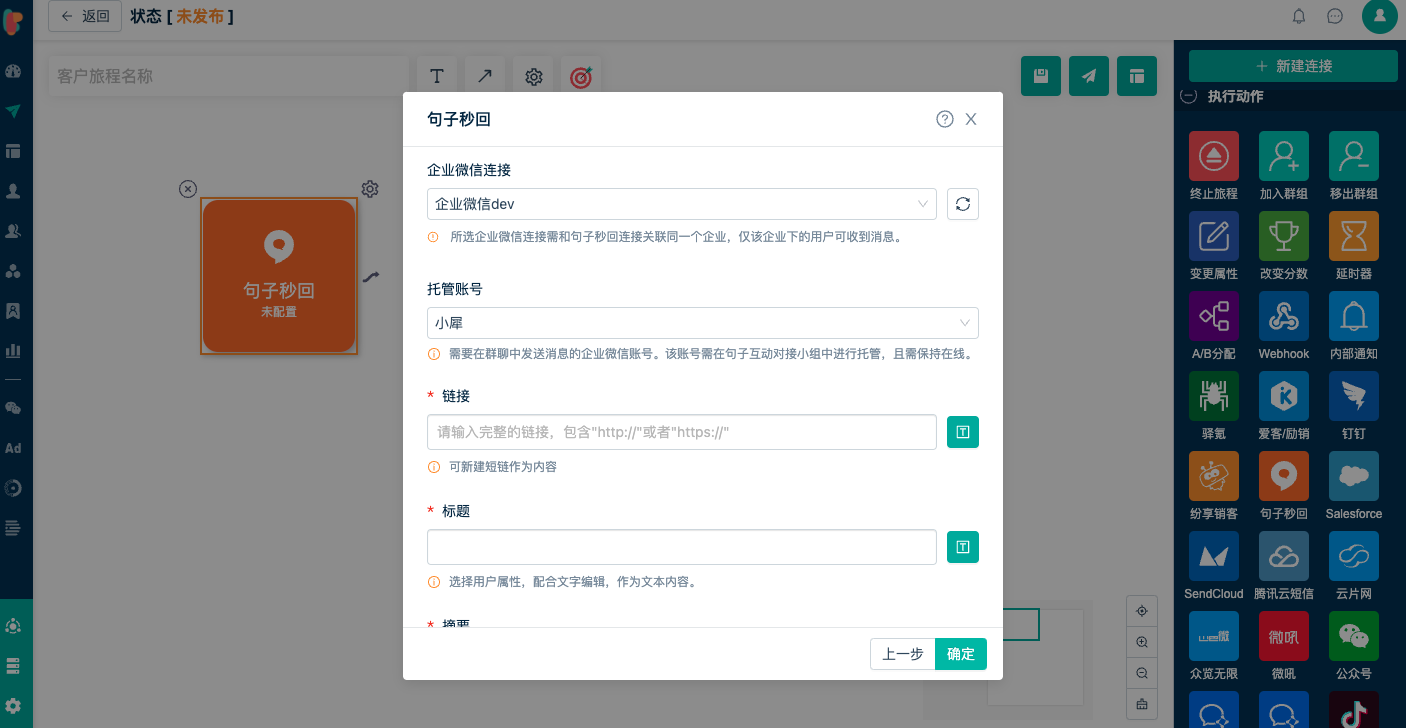Click the 标题 input field
The height and width of the screenshot is (728, 1406).
tap(682, 547)
